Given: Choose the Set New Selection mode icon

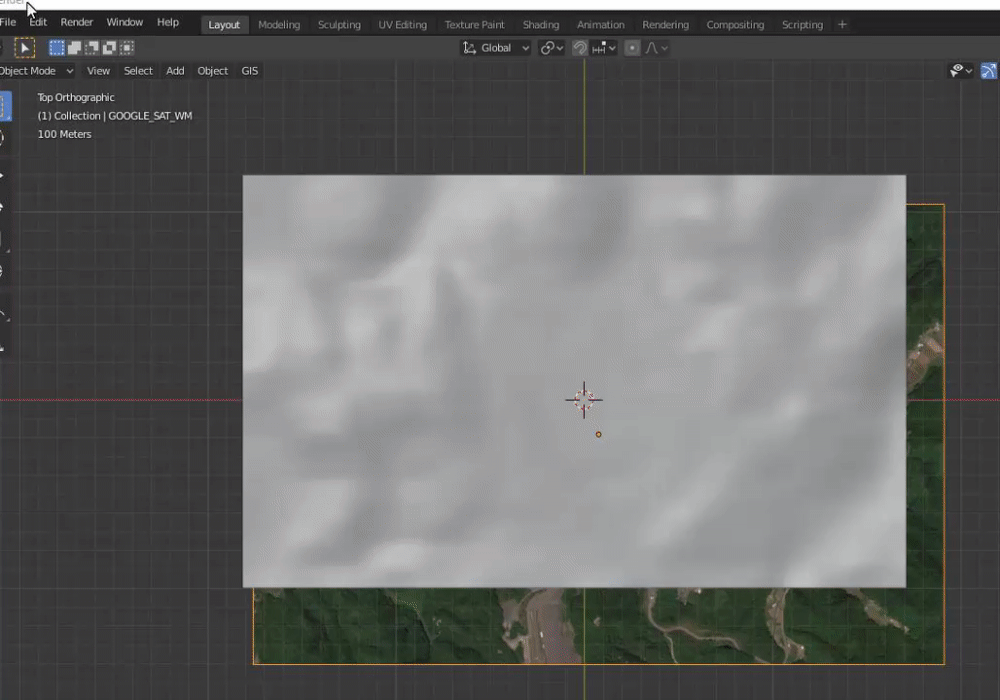Looking at the screenshot, I should coord(57,48).
